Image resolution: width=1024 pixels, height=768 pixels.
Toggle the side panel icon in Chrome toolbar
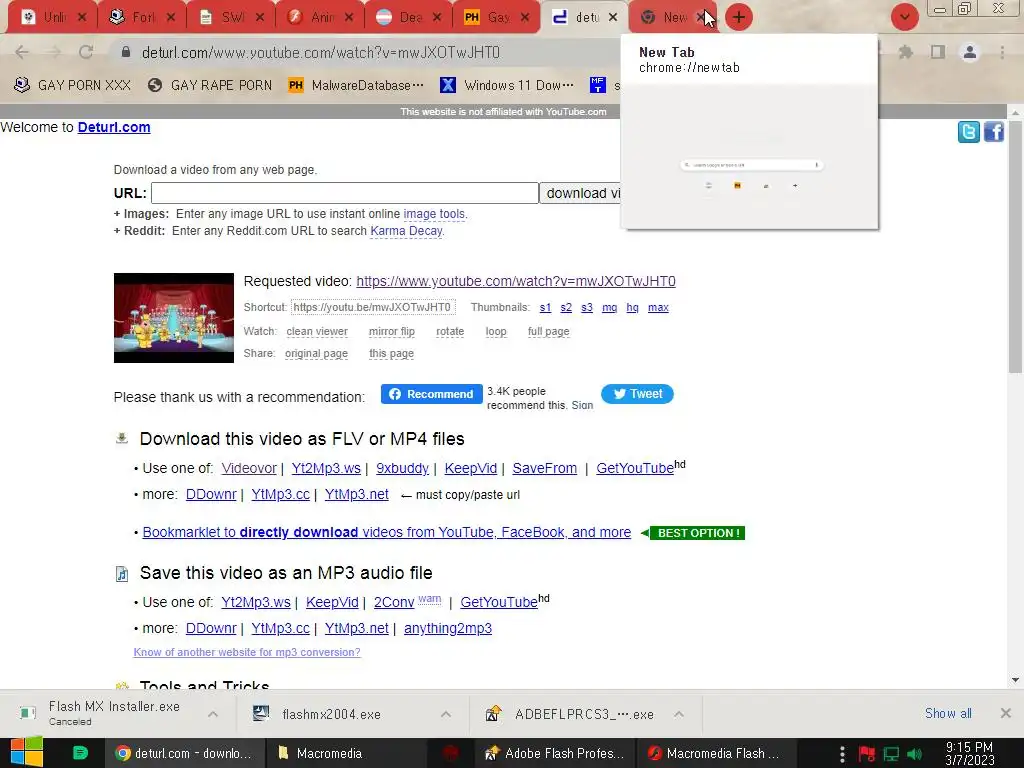(938, 52)
